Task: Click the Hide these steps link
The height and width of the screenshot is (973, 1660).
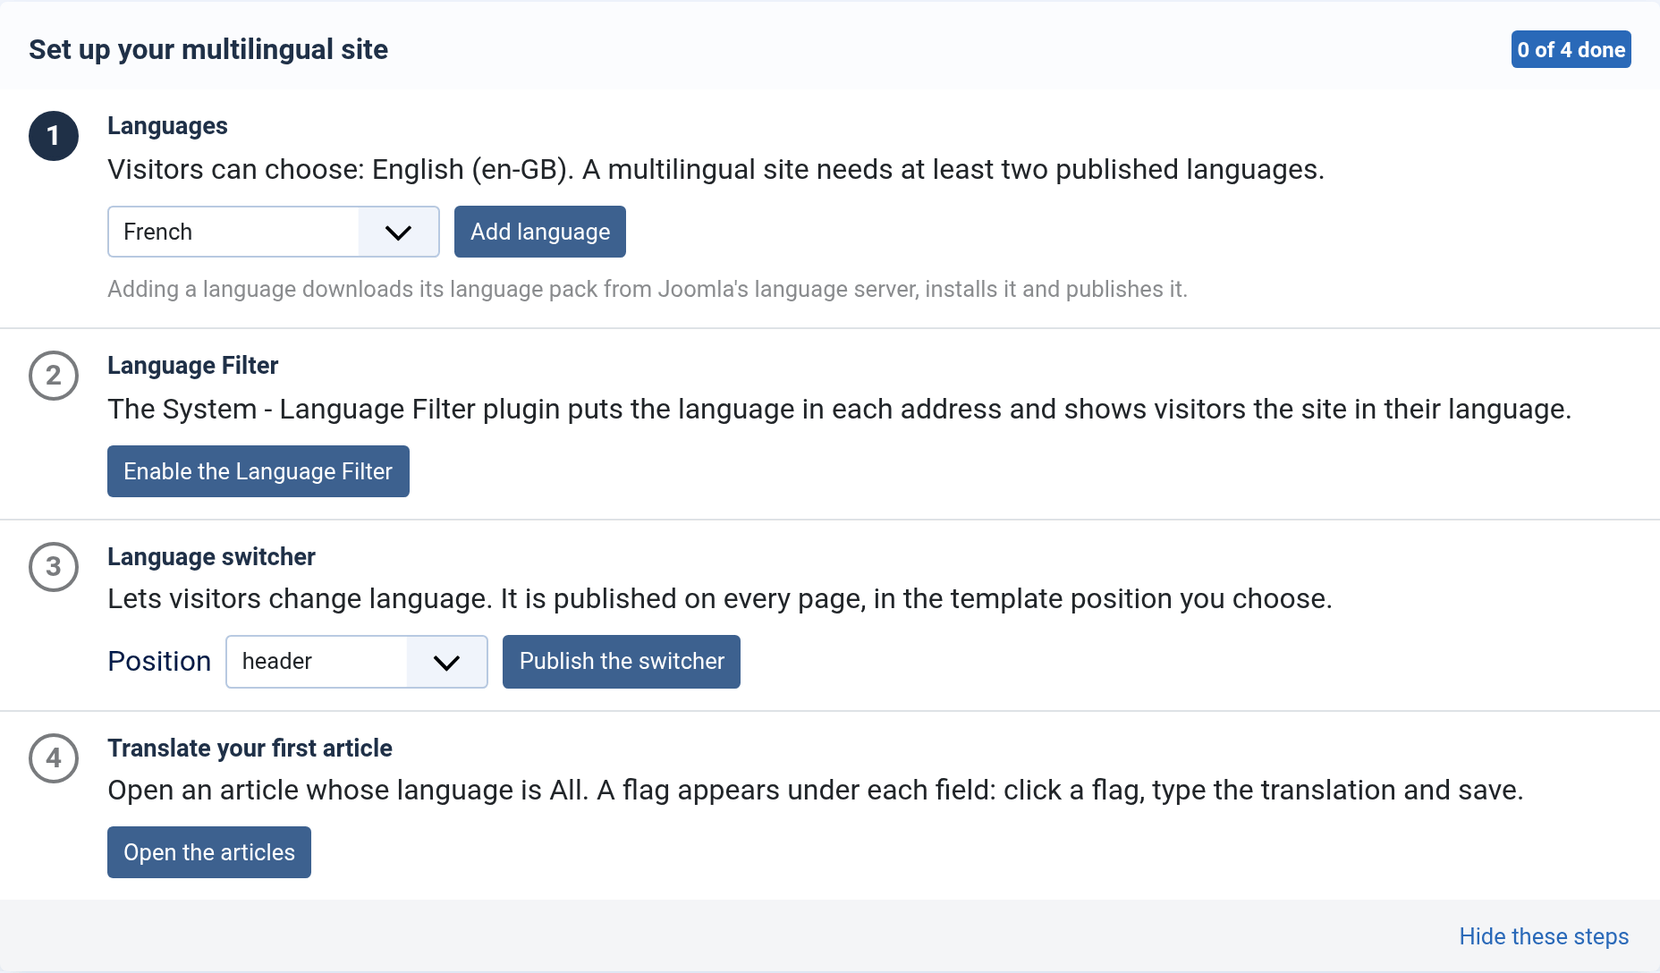Action: (1544, 937)
